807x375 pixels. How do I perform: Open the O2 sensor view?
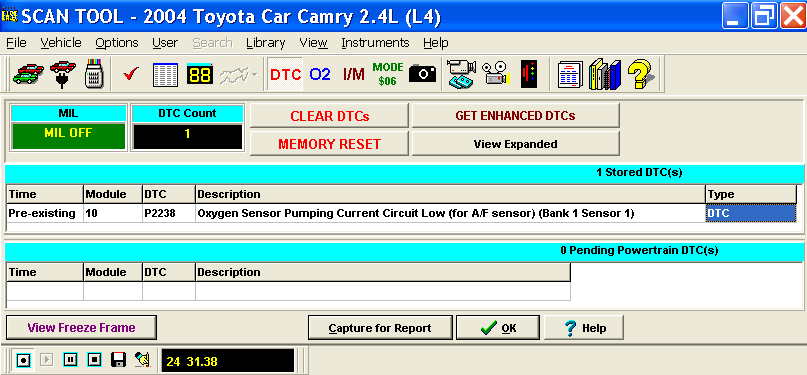[320, 75]
